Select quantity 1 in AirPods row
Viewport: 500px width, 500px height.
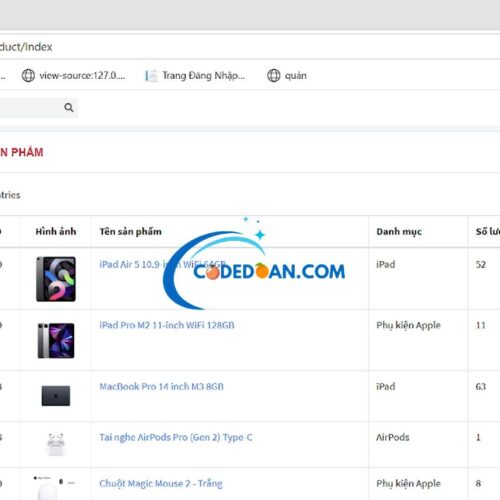coord(478,437)
